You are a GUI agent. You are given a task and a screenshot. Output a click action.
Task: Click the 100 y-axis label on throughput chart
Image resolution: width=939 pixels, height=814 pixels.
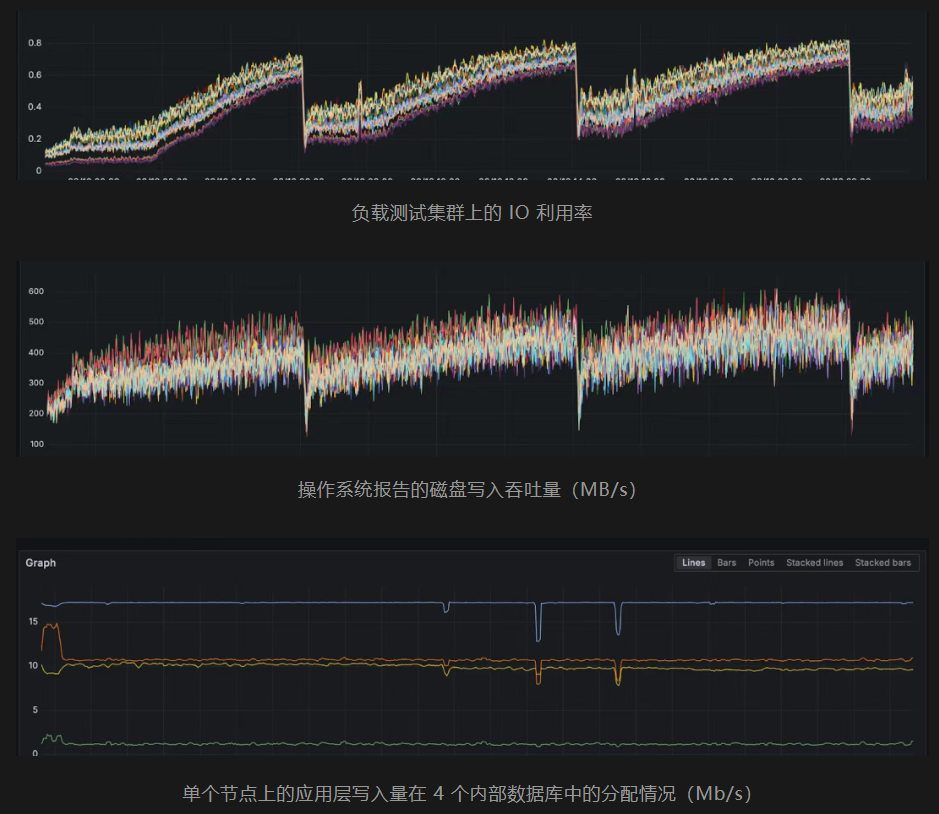pyautogui.click(x=36, y=444)
